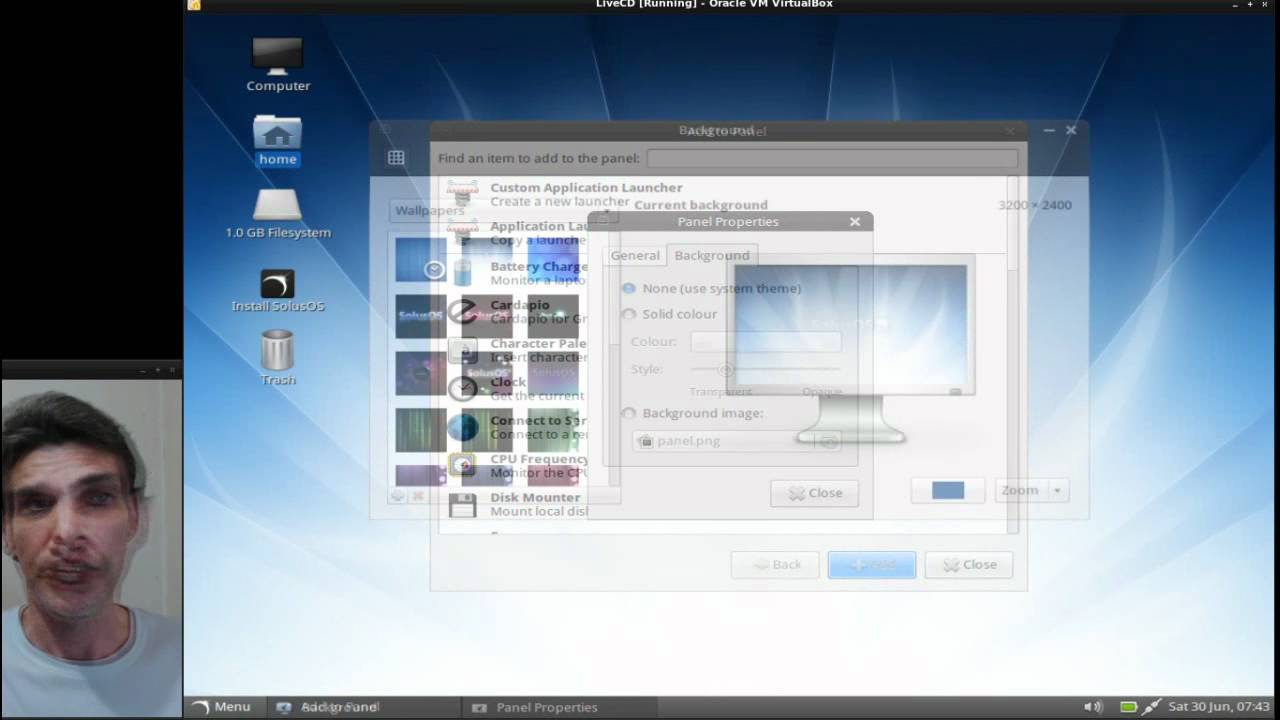Open the home folder desktop icon
Image resolution: width=1280 pixels, height=720 pixels.
(x=277, y=140)
